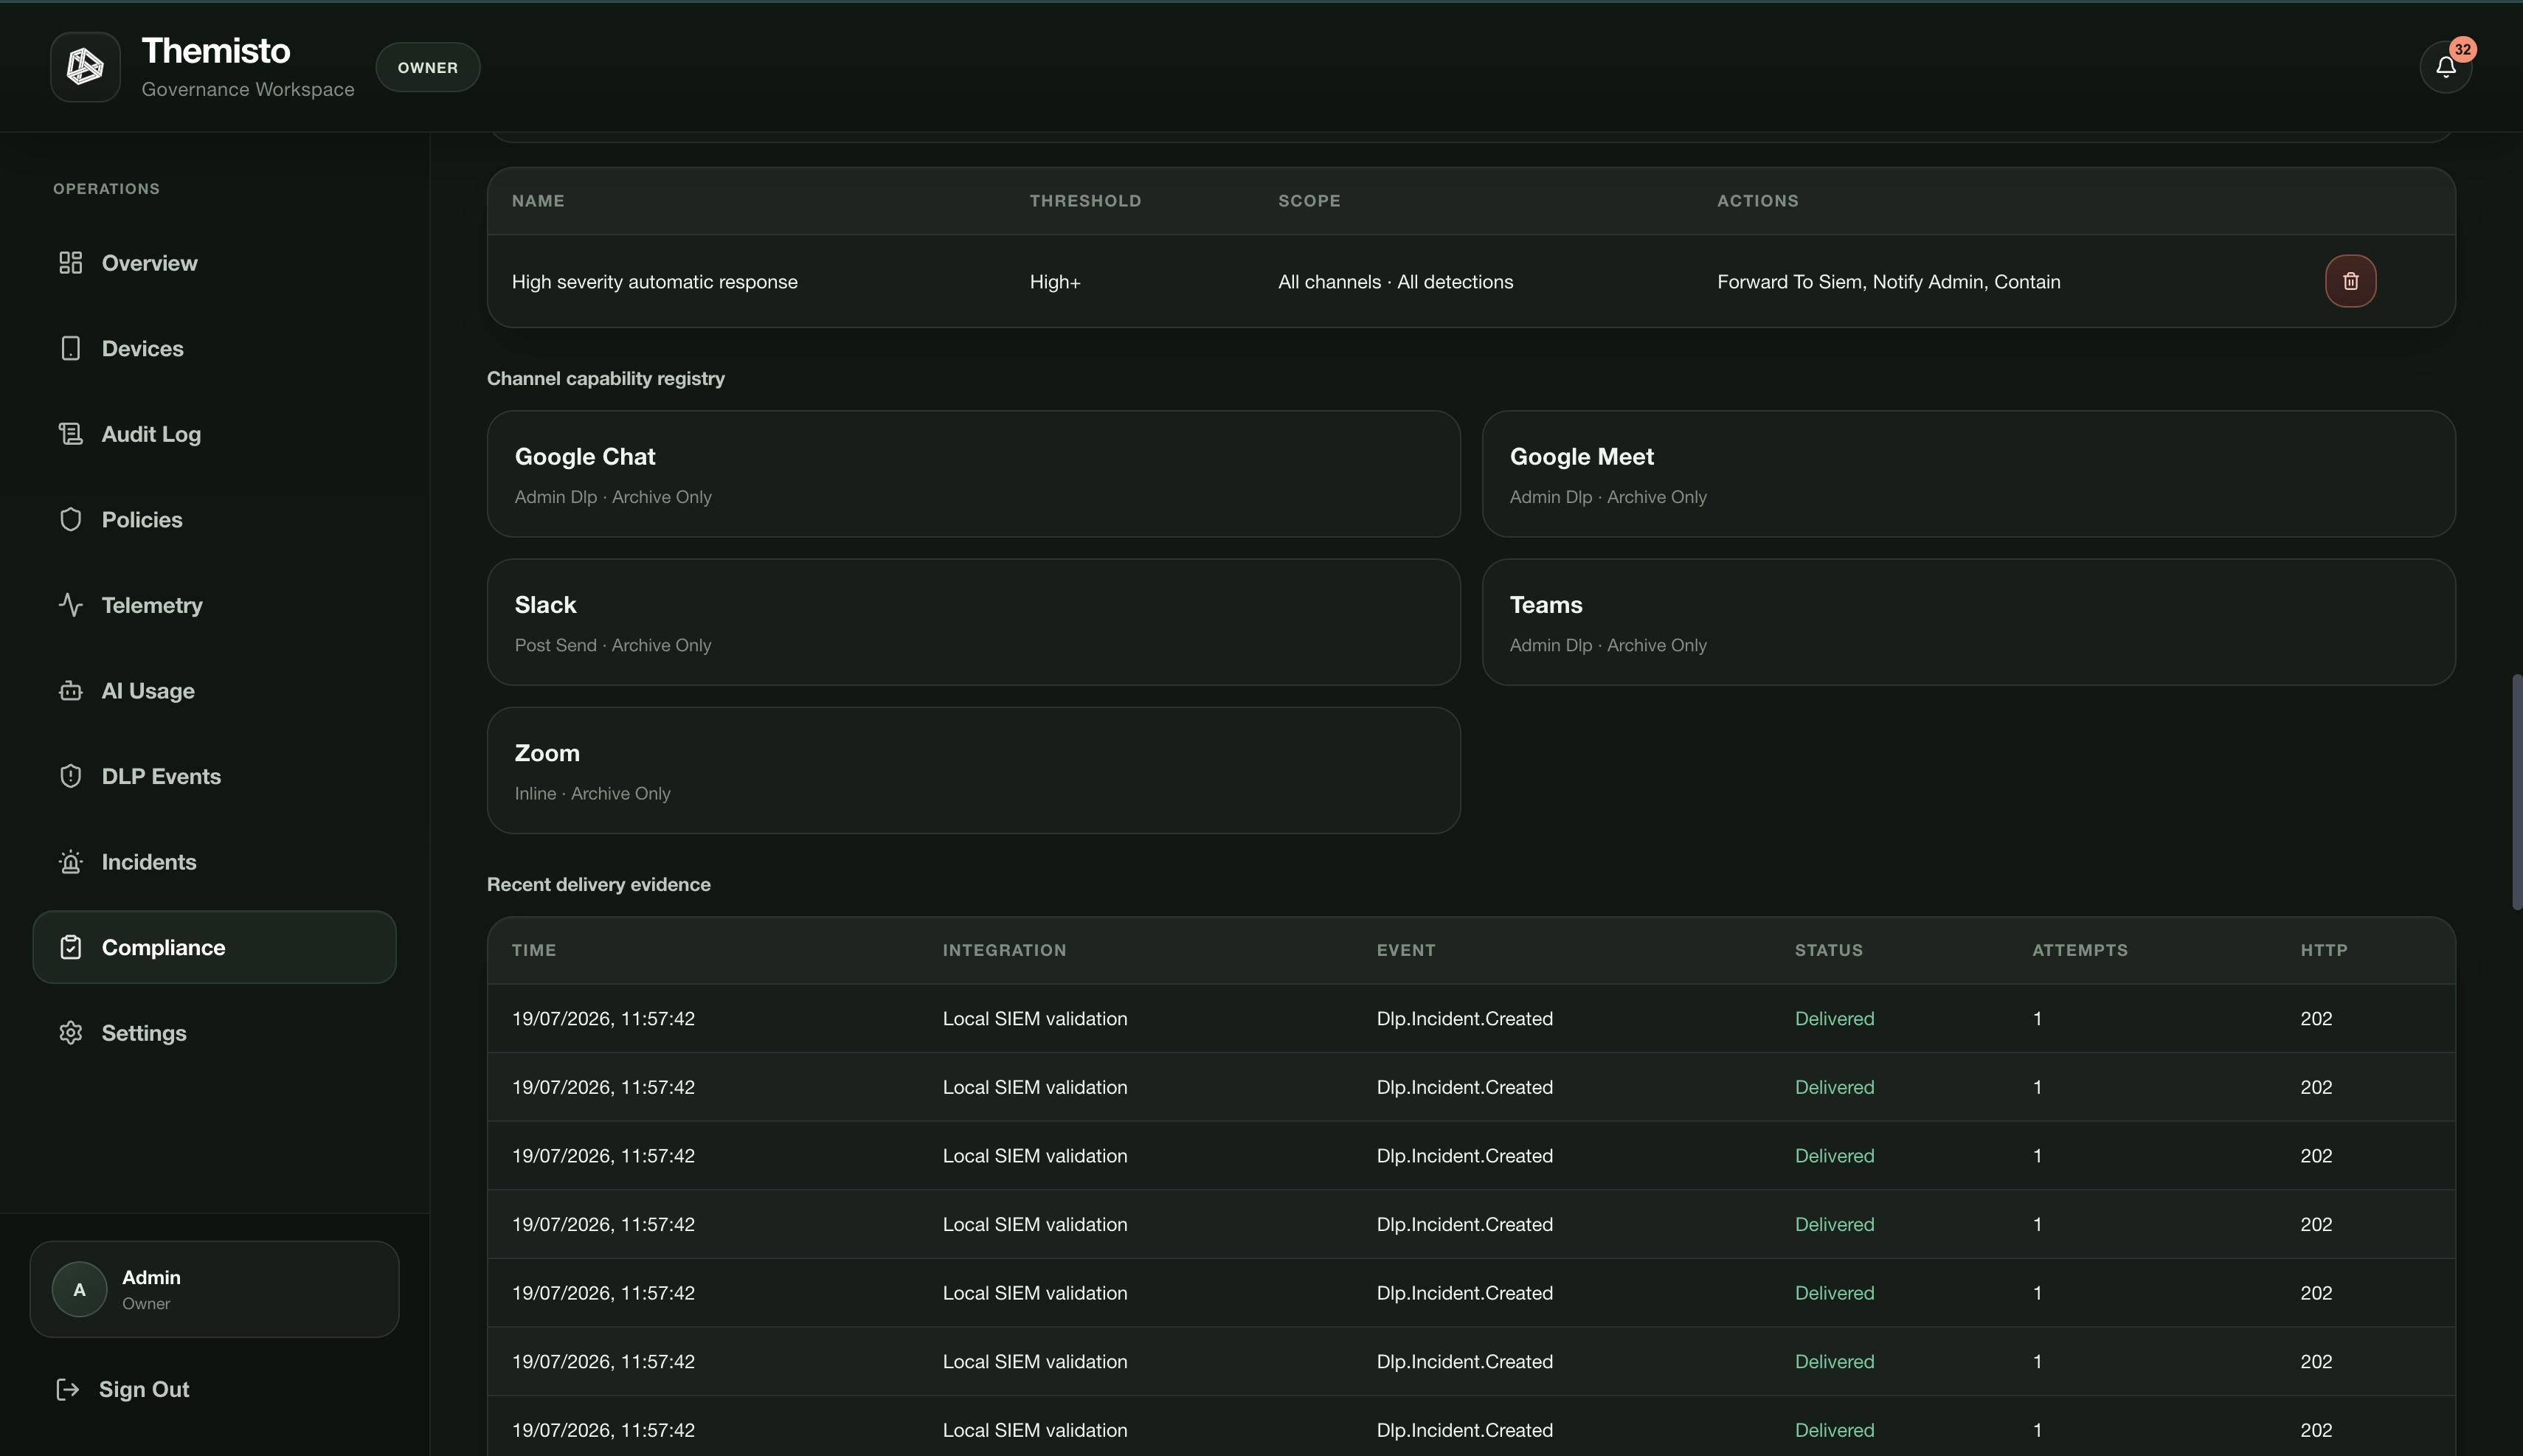Delete the High severity automatic response rule
Screen dimensions: 2523x1456
pyautogui.click(x=2350, y=281)
